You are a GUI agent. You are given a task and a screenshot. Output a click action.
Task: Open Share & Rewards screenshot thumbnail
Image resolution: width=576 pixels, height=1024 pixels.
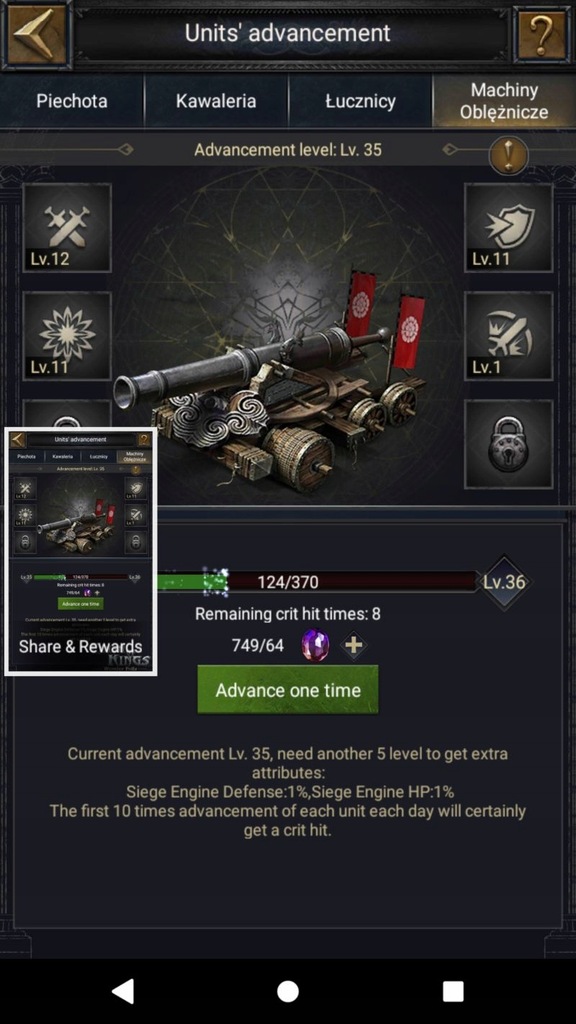pyautogui.click(x=80, y=552)
